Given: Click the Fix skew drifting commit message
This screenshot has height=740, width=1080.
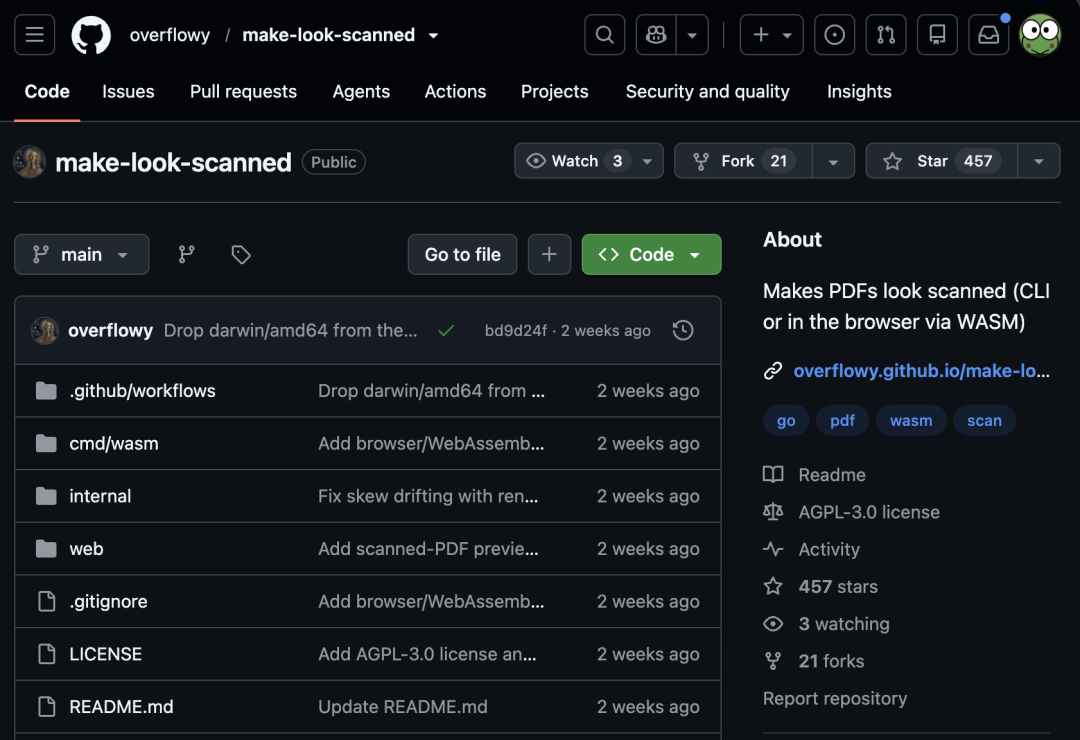Looking at the screenshot, I should [x=428, y=496].
